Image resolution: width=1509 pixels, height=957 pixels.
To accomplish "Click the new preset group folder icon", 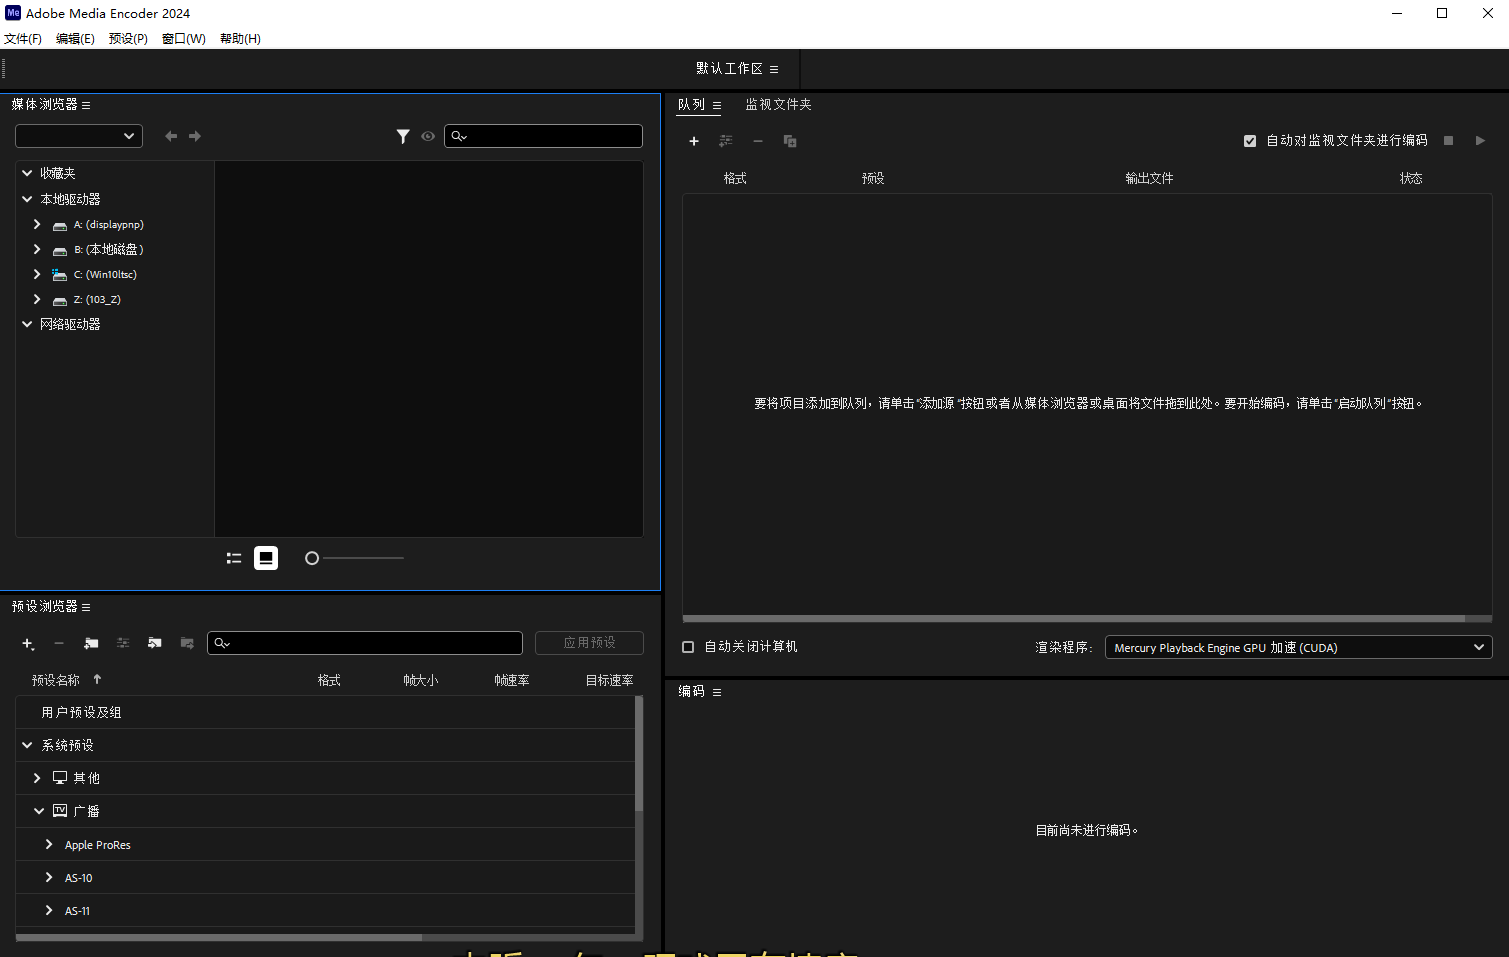I will (91, 643).
